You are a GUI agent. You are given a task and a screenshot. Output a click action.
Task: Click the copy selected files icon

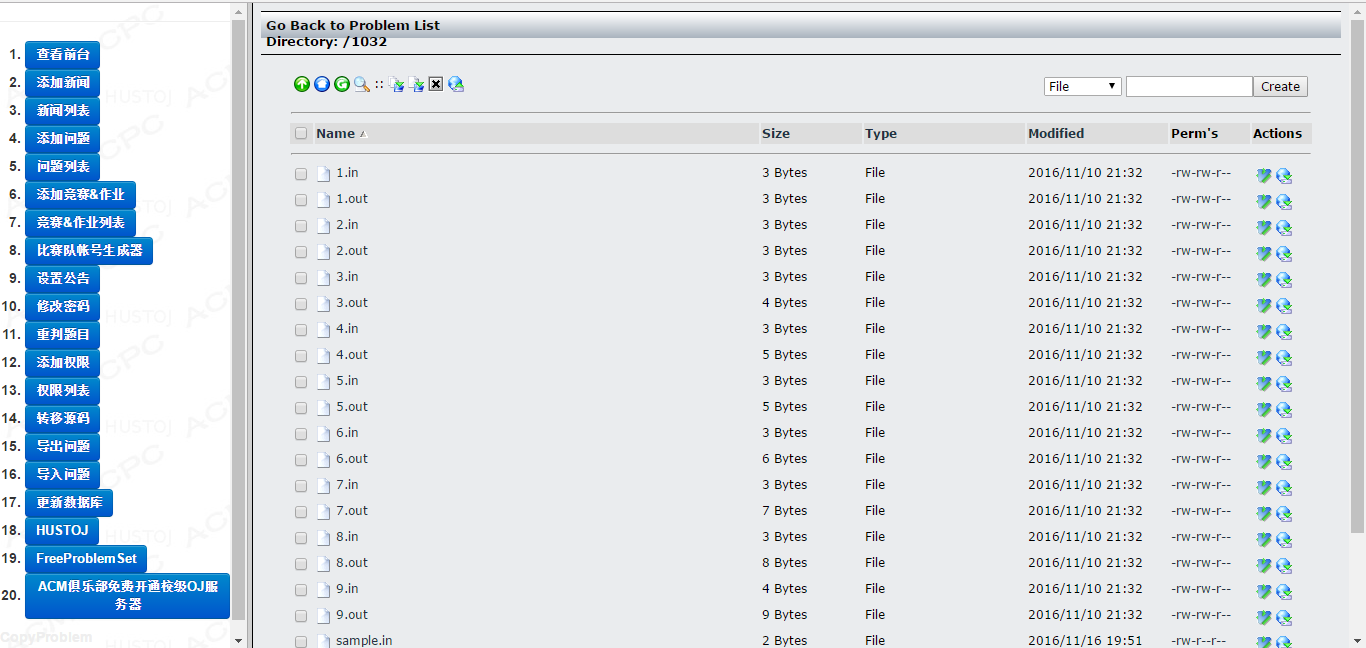[x=397, y=85]
